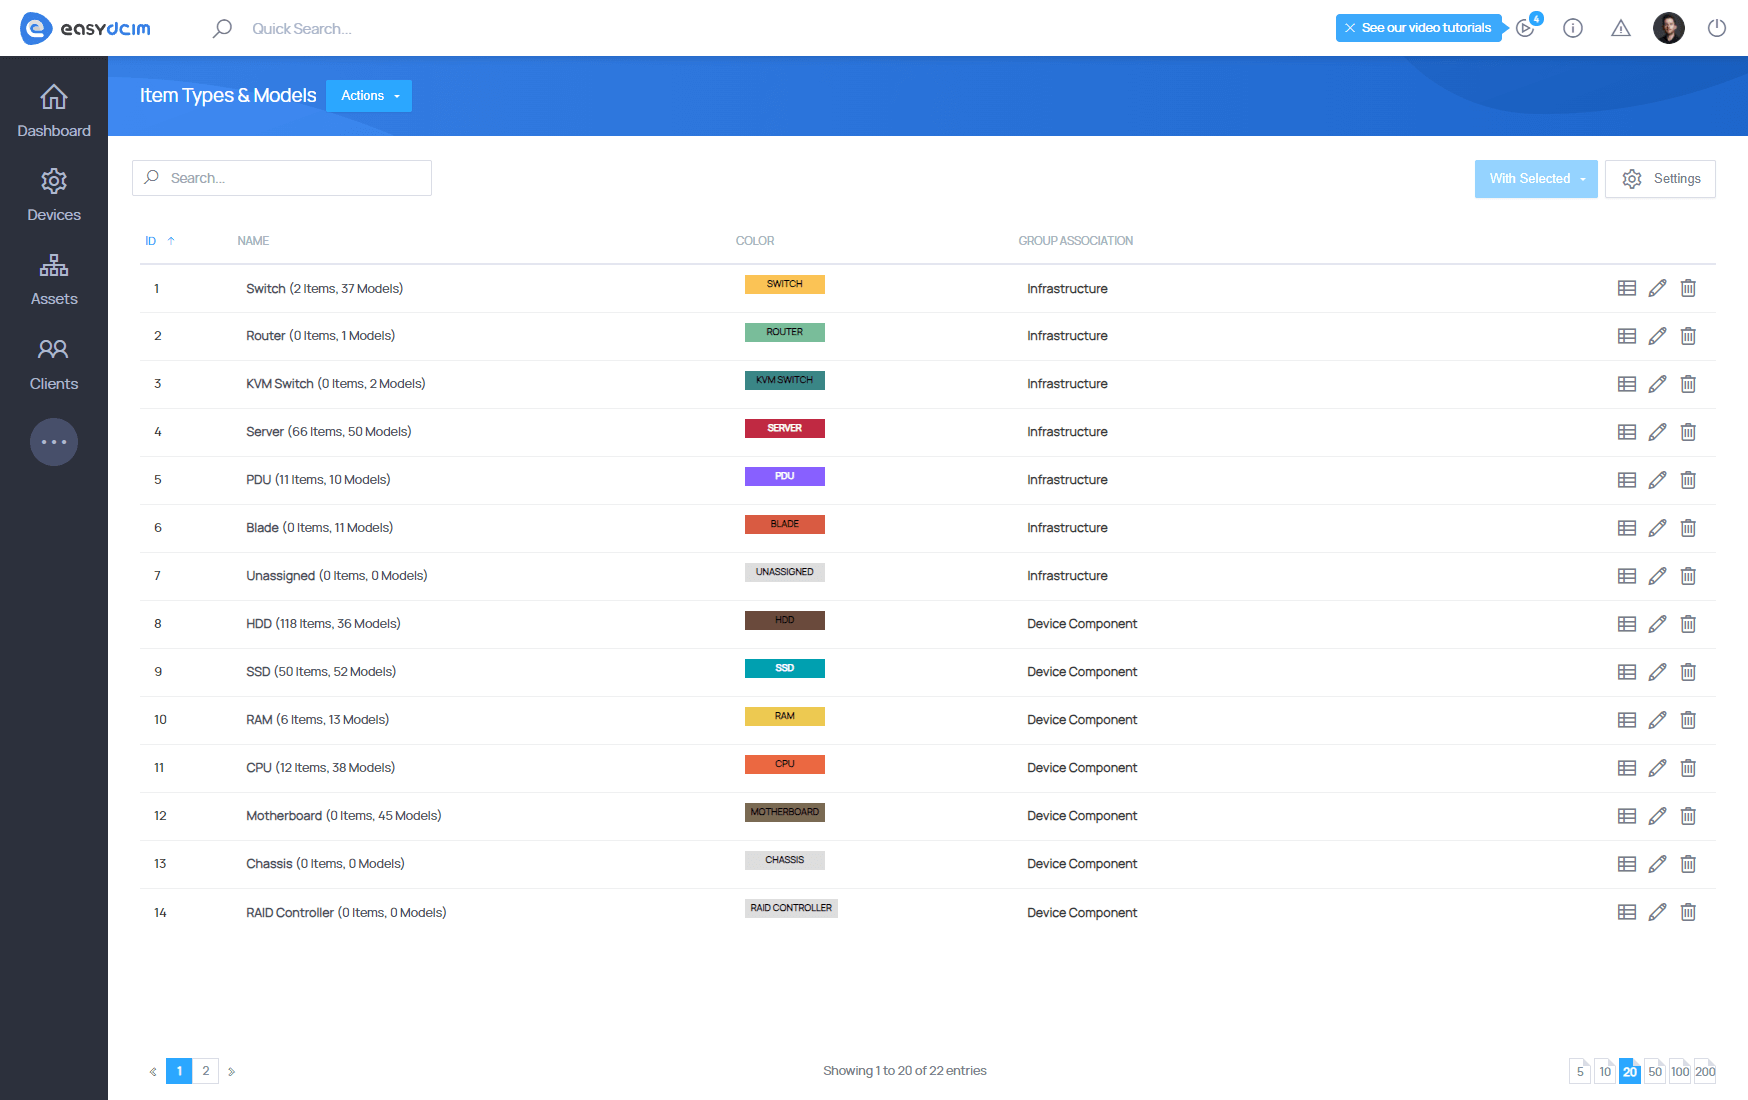1748x1100 pixels.
Task: Expand more options ellipsis in sidebar
Action: pyautogui.click(x=54, y=442)
